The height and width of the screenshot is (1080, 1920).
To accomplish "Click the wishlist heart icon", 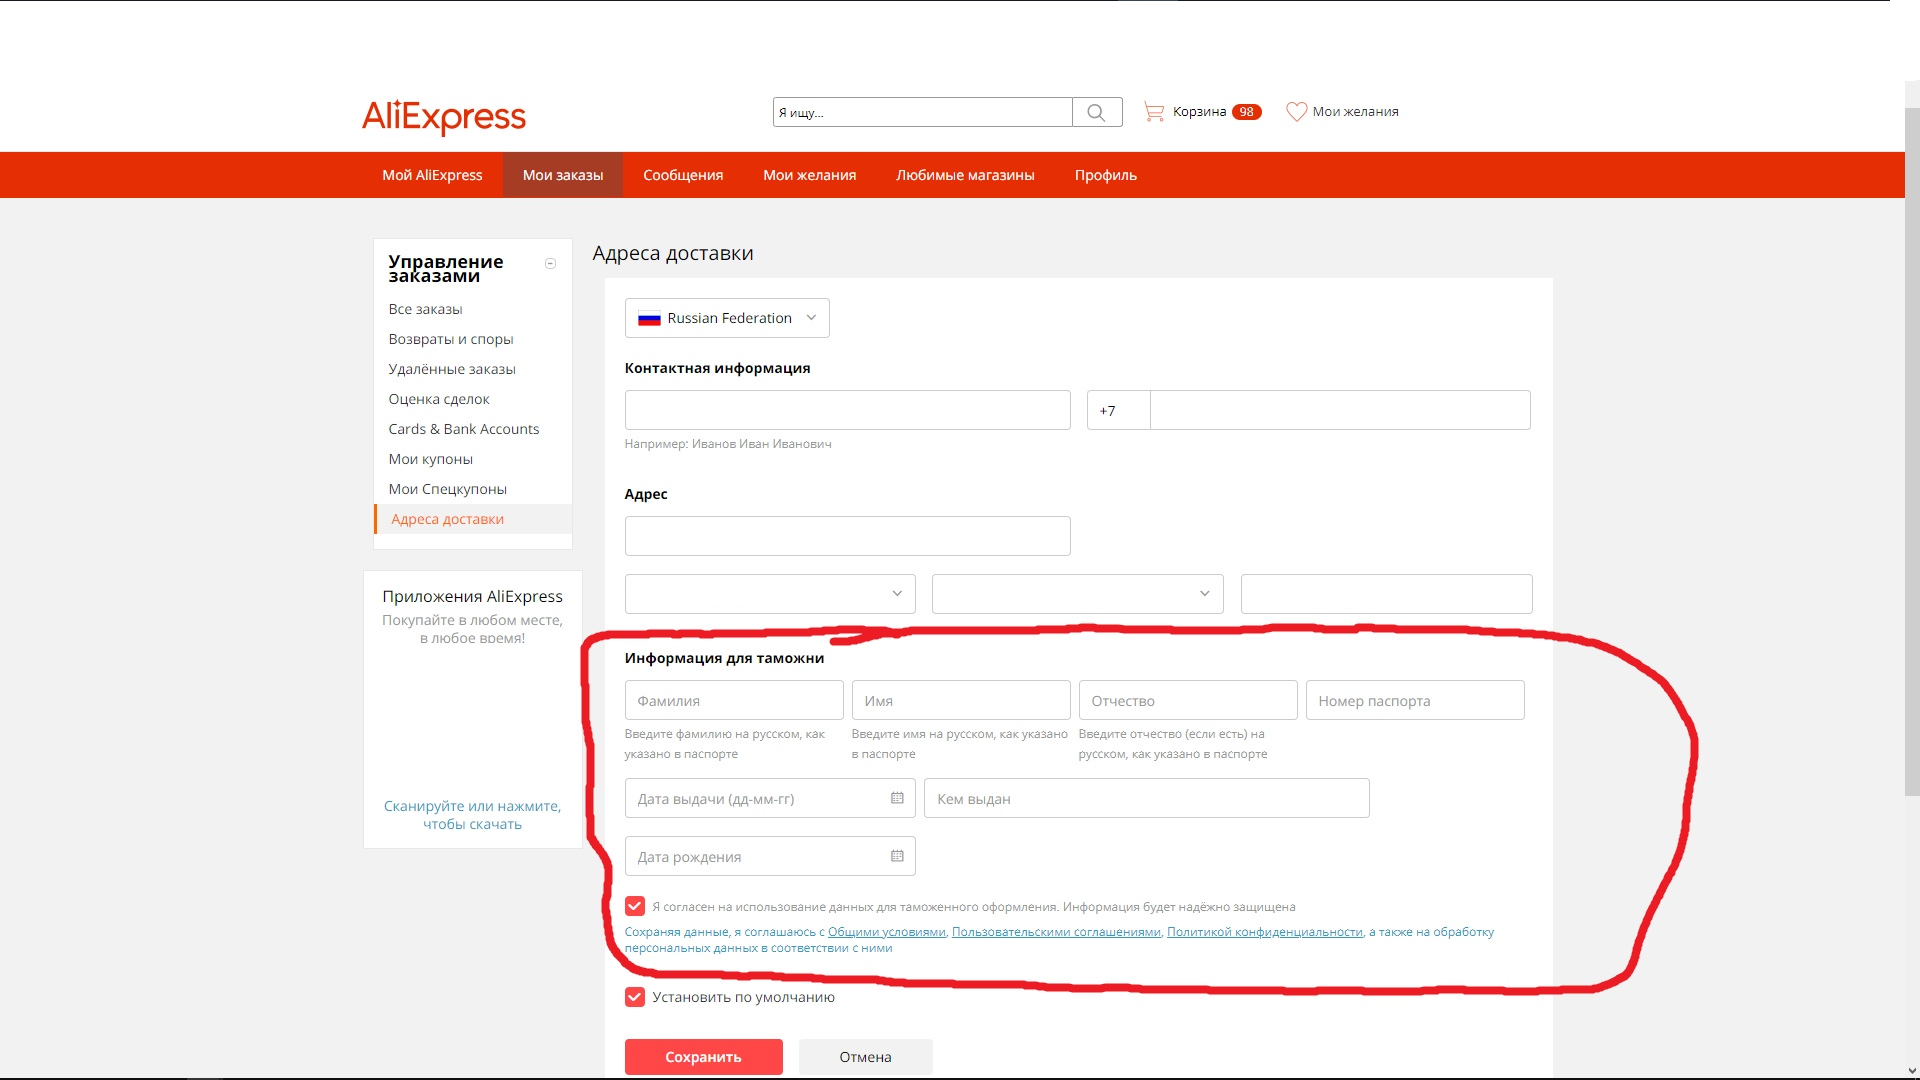I will pyautogui.click(x=1296, y=112).
